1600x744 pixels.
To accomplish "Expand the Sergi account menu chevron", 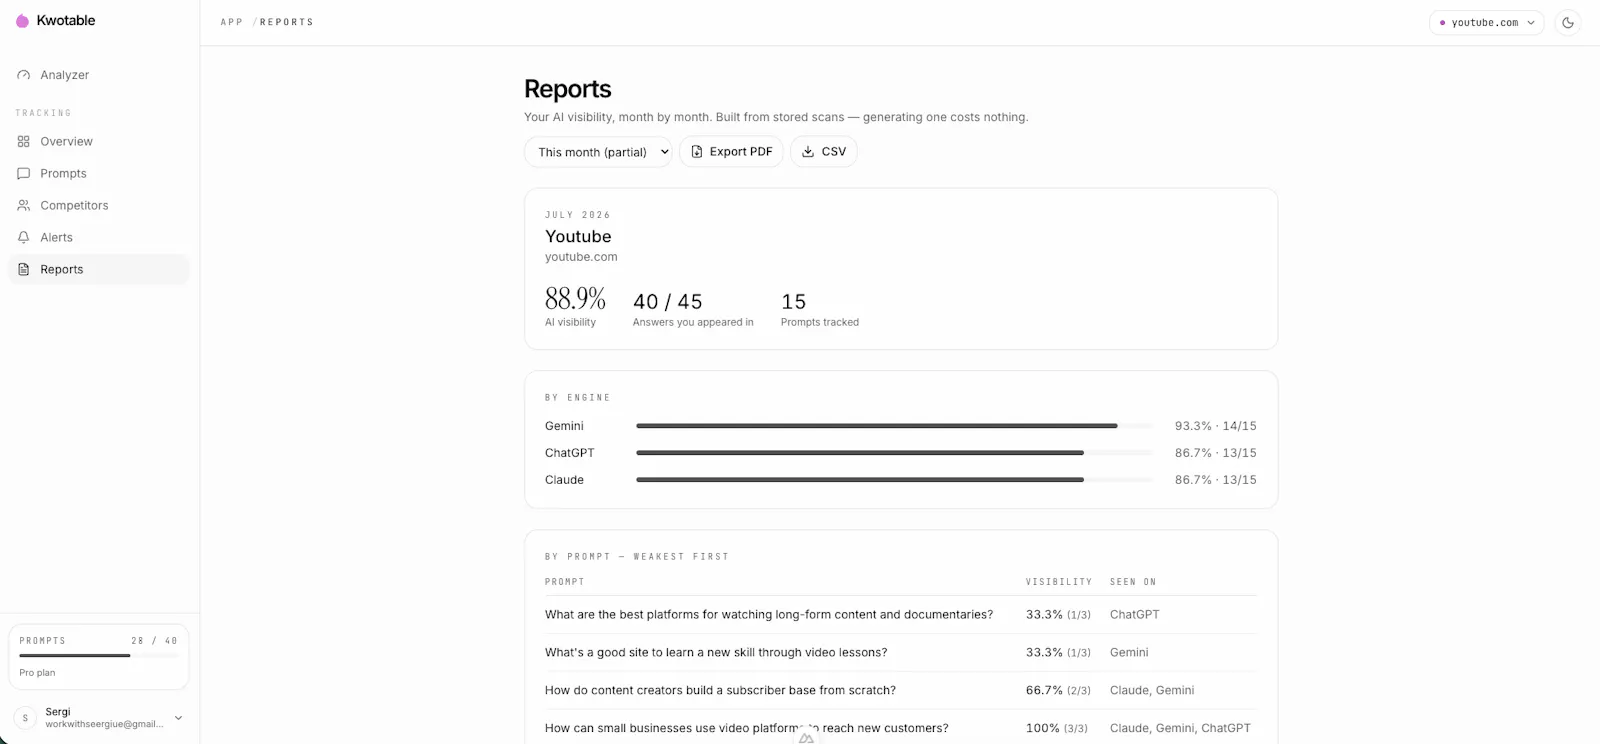I will [179, 718].
